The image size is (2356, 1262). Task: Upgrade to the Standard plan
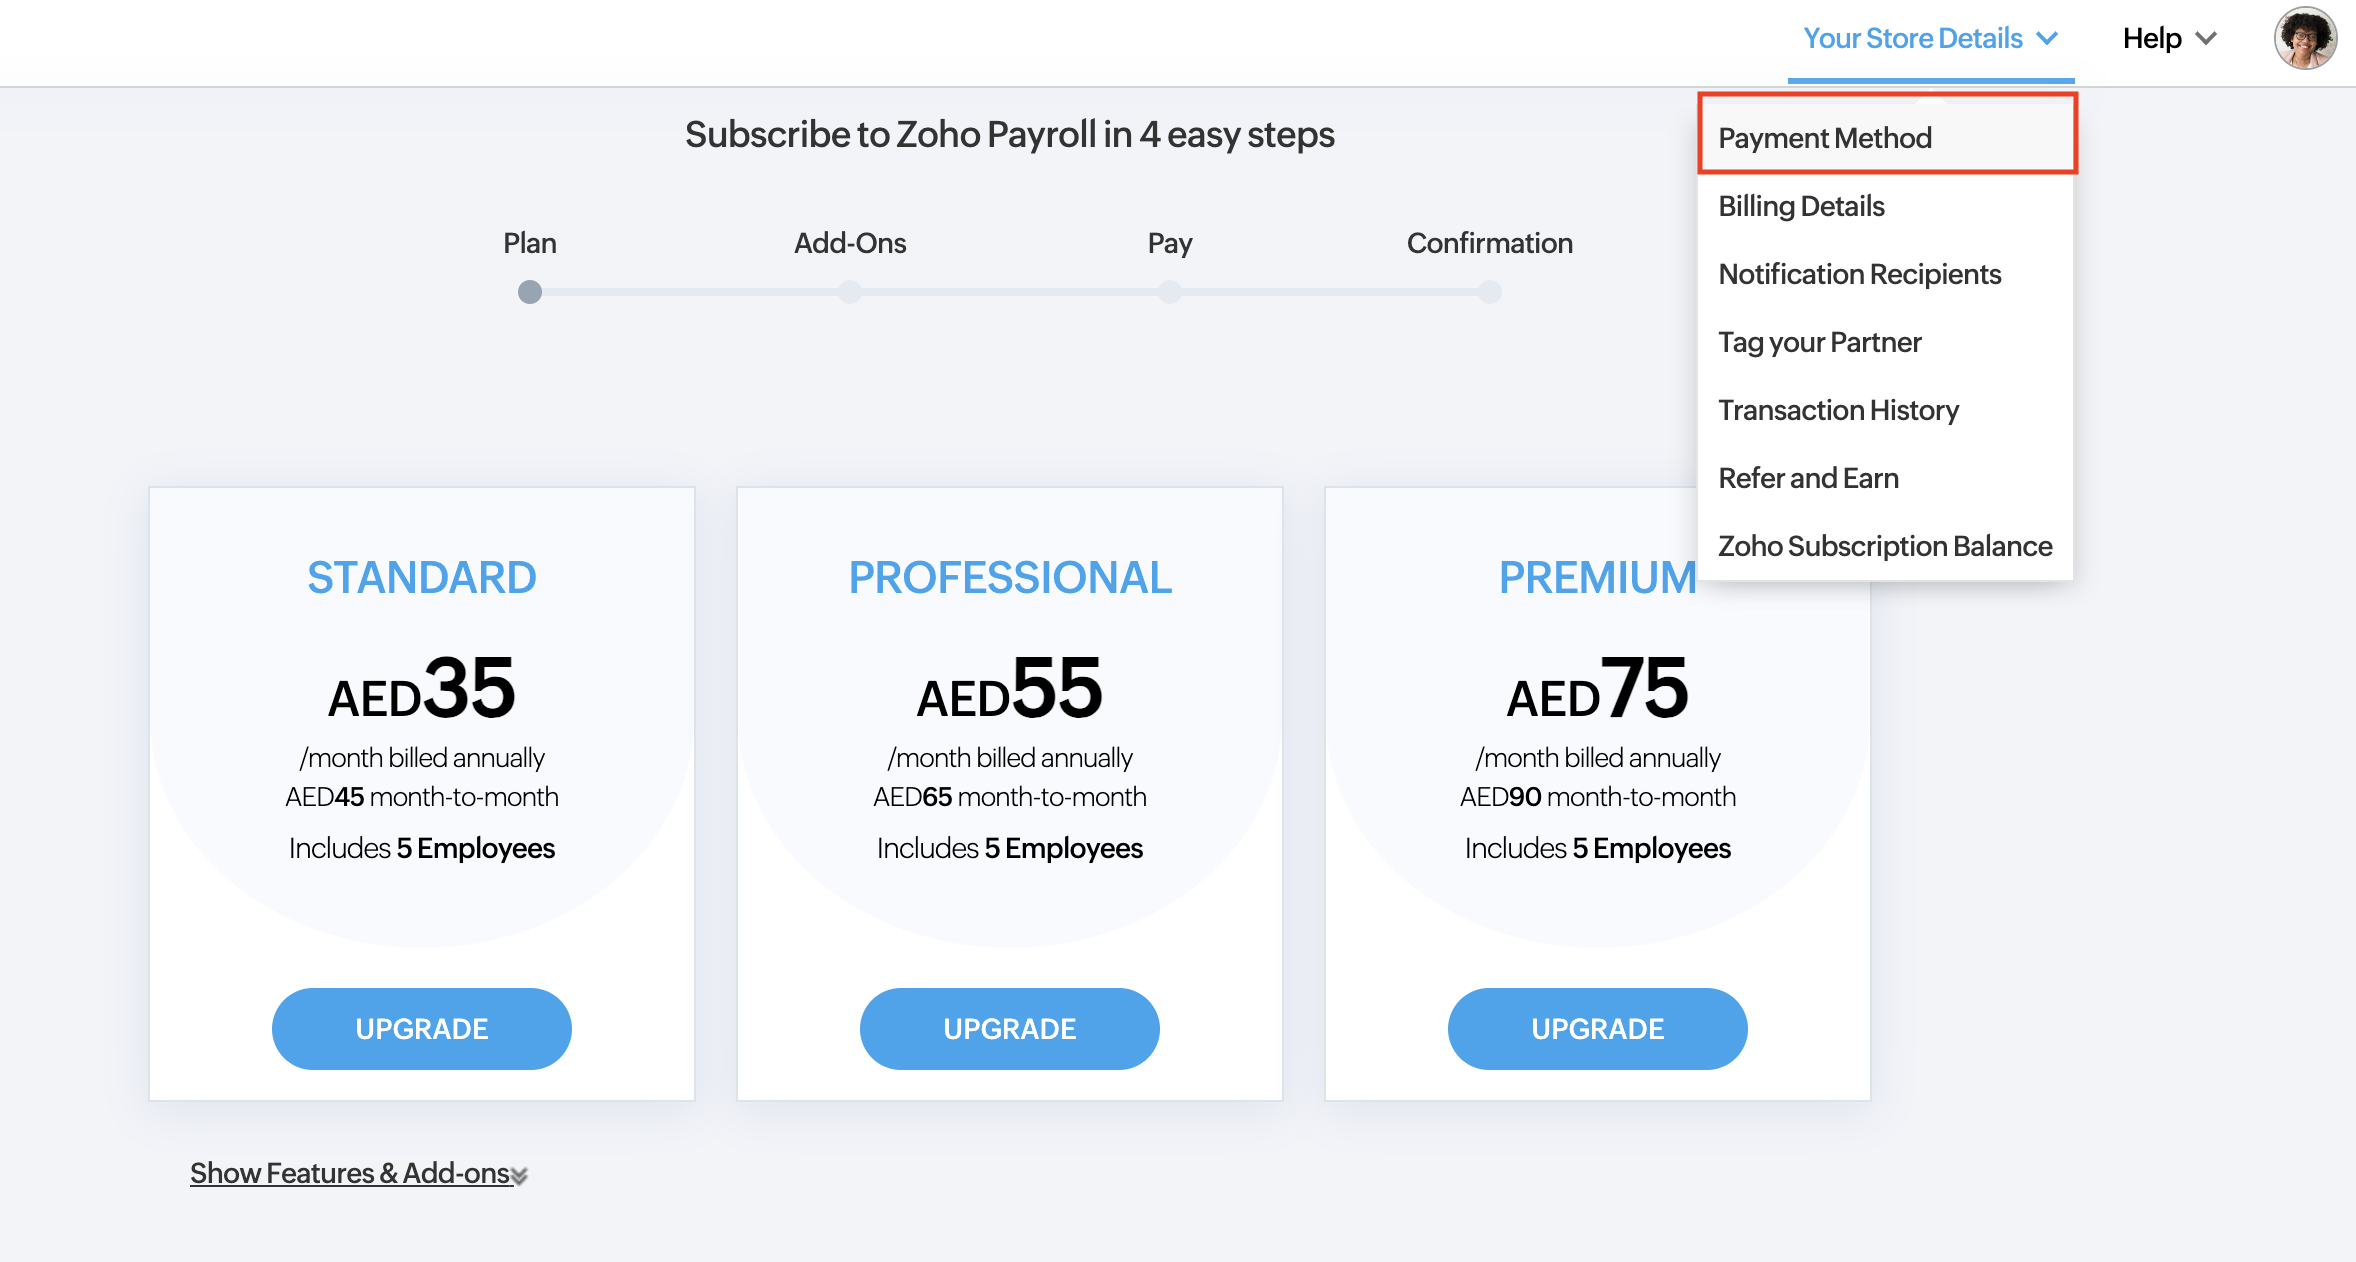pos(421,1028)
